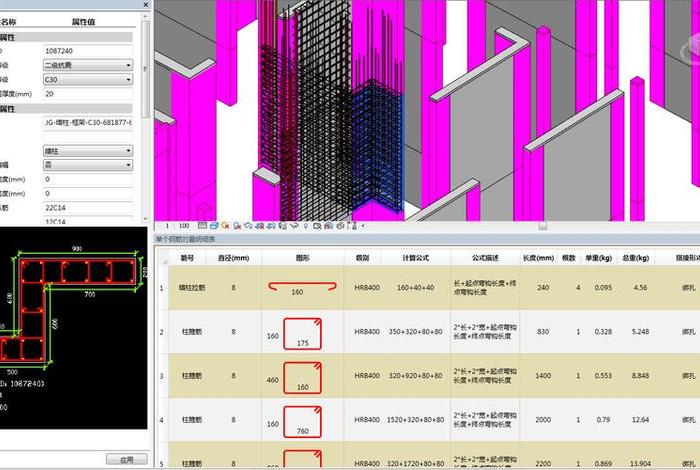Close the properties panel with the X
This screenshot has width=700, height=470.
click(x=146, y=4)
